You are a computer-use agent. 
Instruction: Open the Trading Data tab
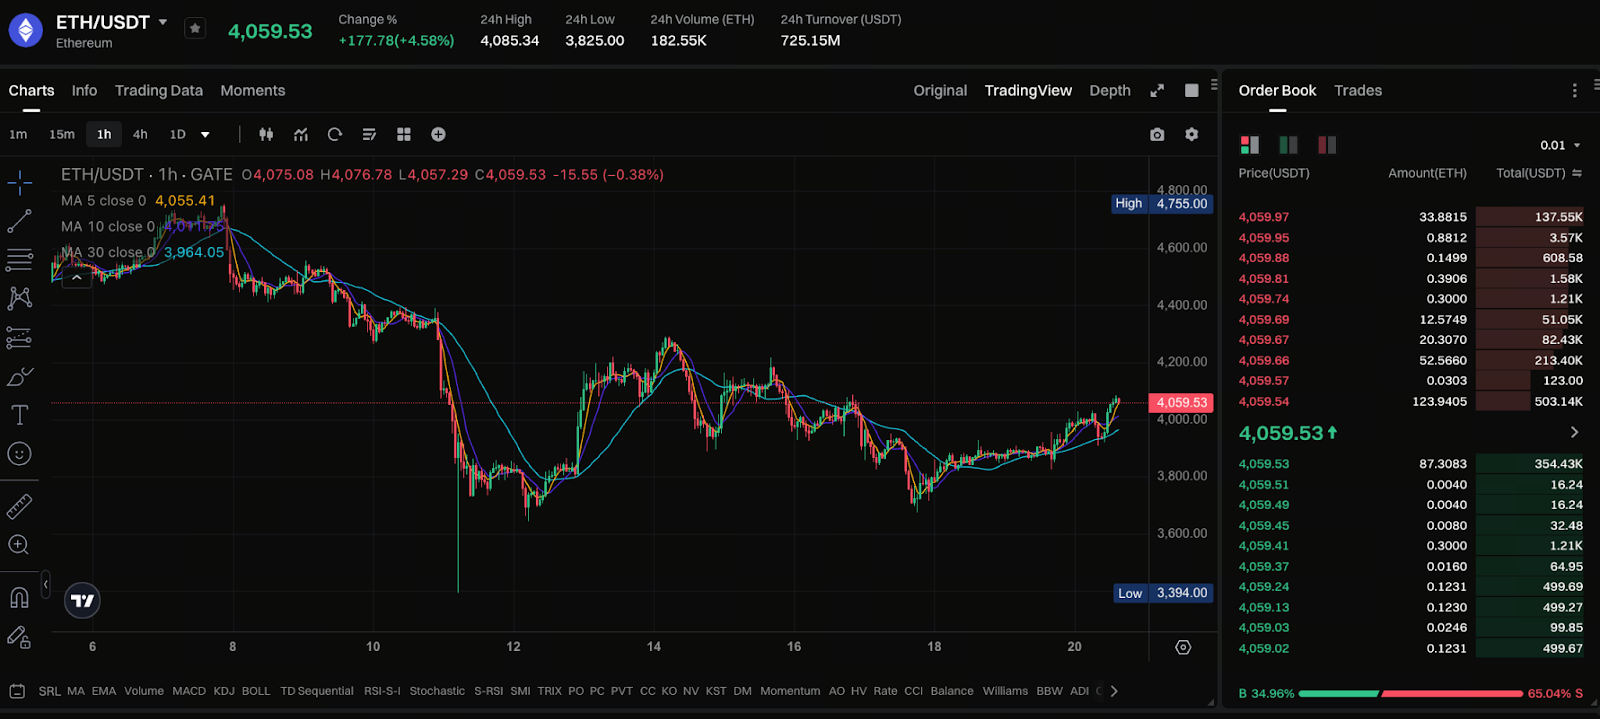pyautogui.click(x=158, y=90)
